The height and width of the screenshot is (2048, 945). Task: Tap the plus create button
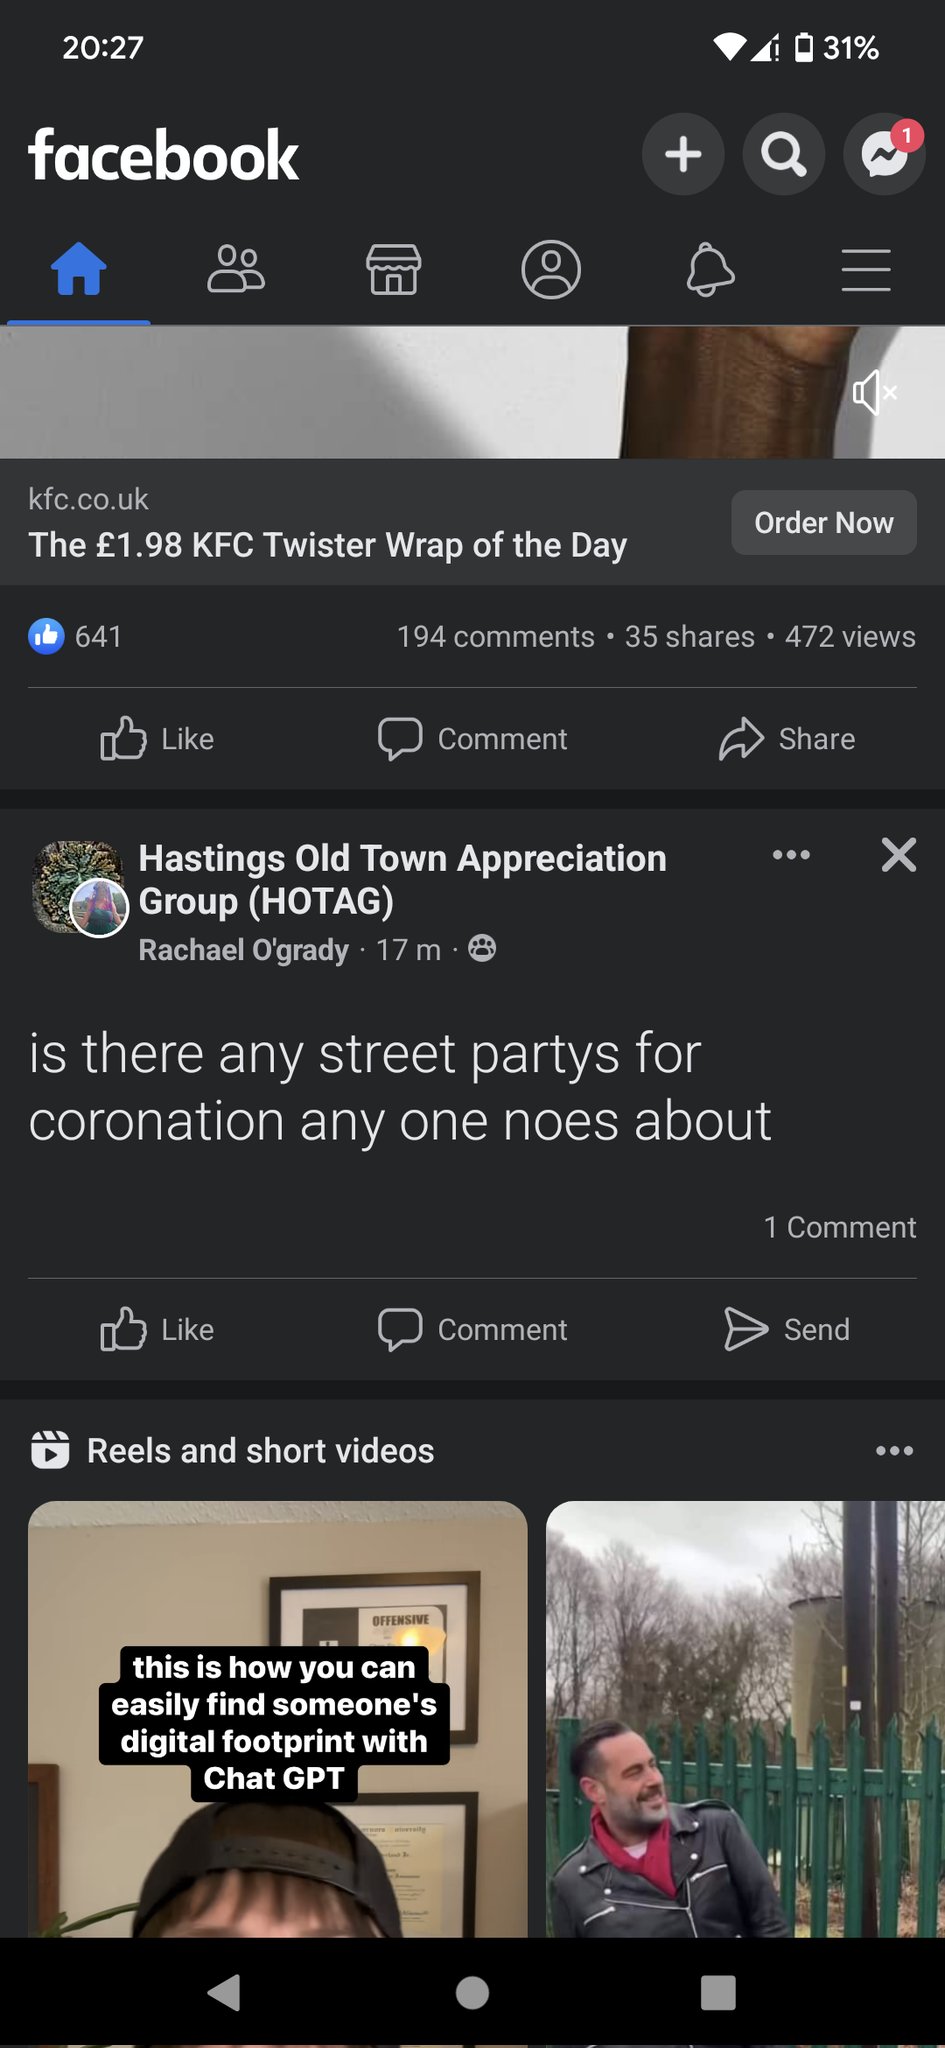683,155
